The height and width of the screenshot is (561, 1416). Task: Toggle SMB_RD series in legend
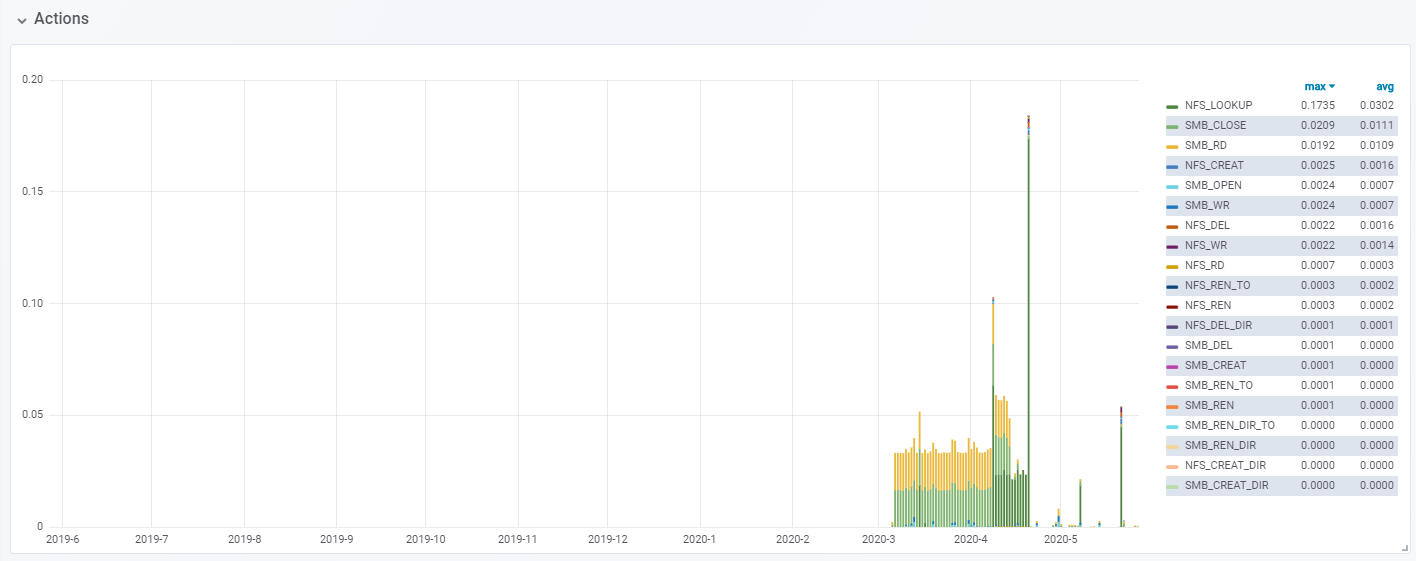[1204, 145]
